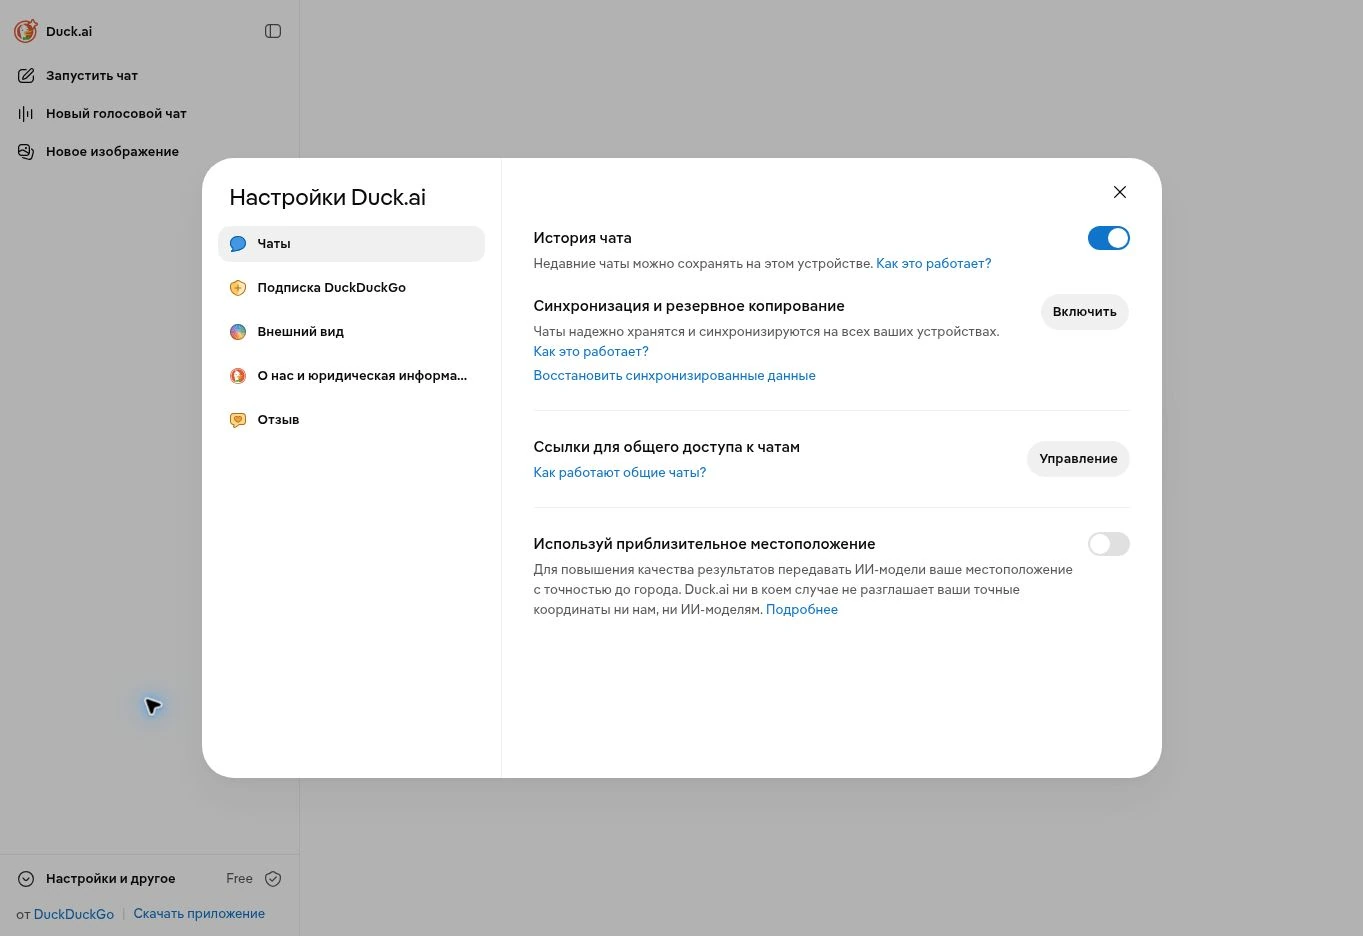Close the settings dialog with X
The image size is (1363, 936).
point(1120,192)
